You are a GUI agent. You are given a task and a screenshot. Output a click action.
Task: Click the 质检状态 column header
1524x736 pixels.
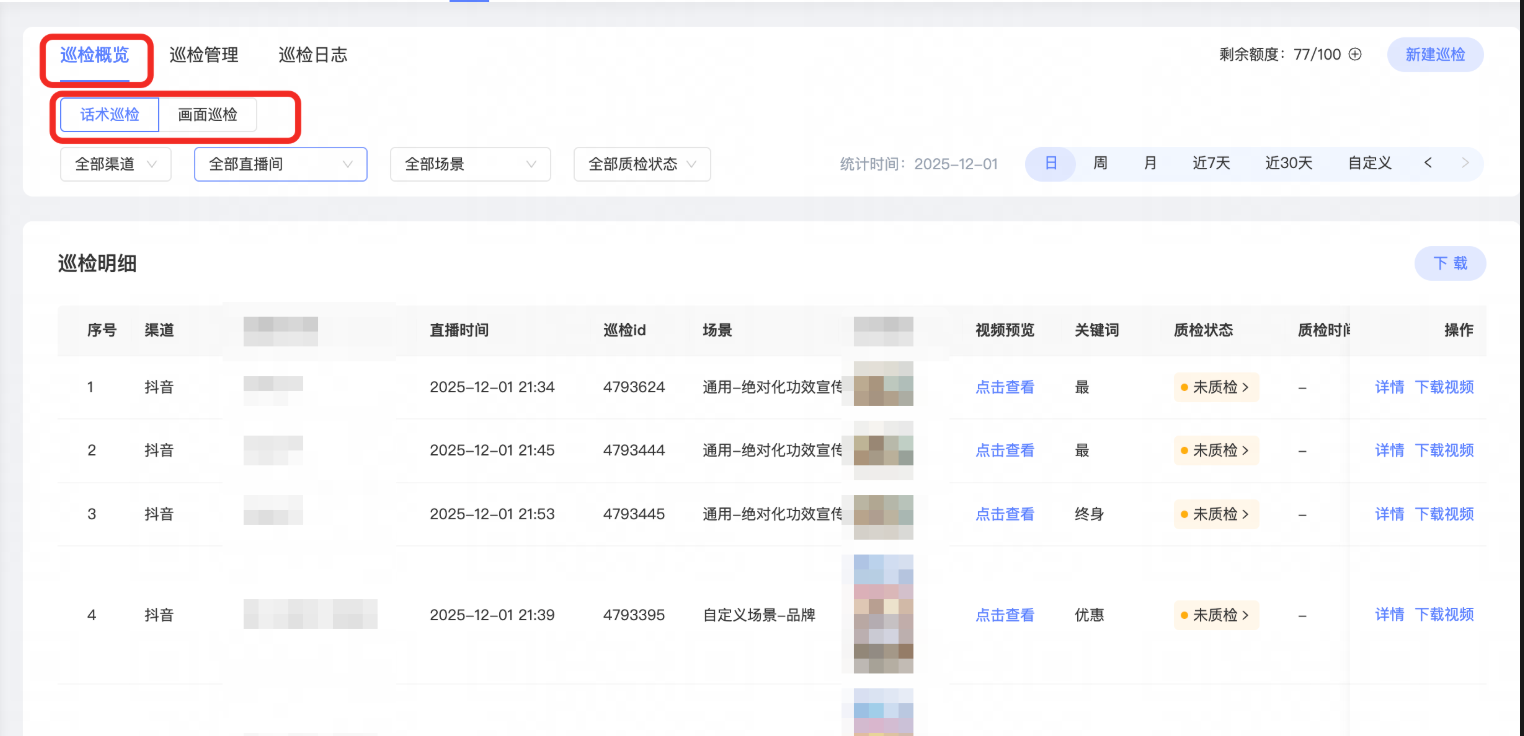click(x=1204, y=330)
